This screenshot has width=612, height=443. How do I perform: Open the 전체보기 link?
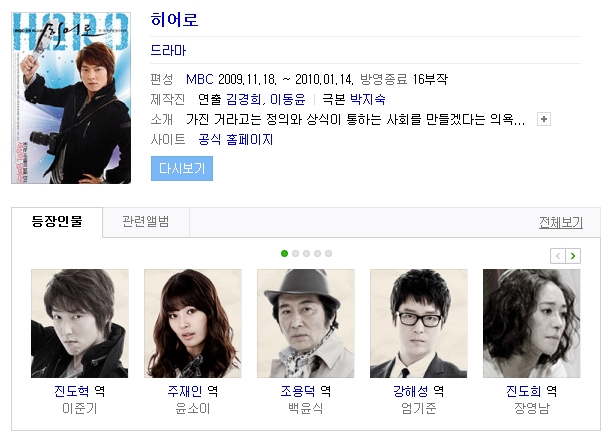(x=561, y=222)
